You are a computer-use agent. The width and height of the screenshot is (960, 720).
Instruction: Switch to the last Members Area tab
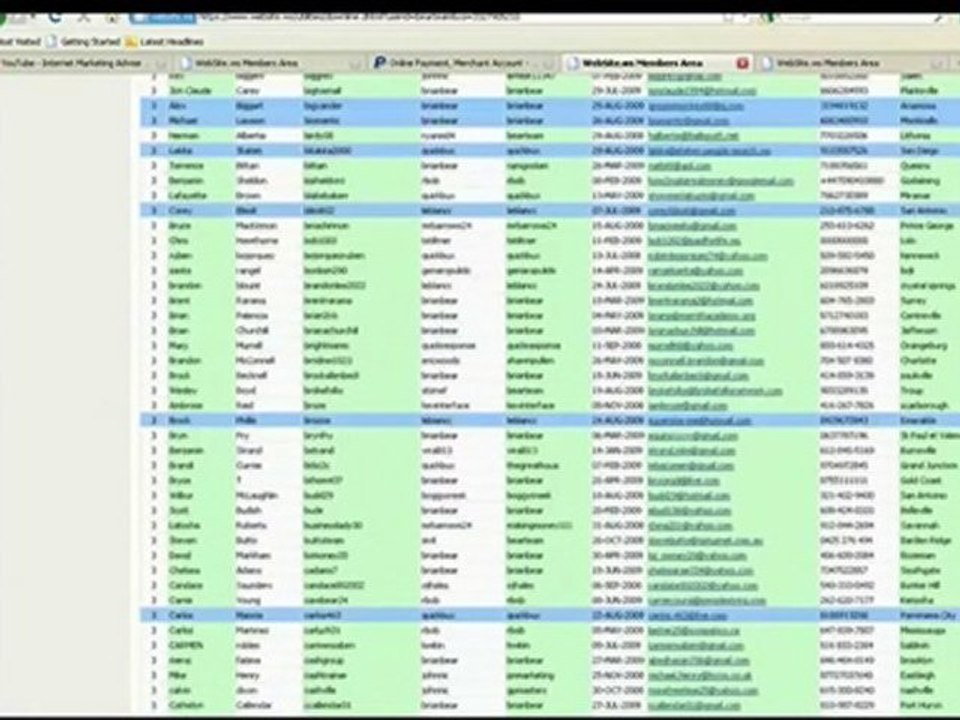(852, 63)
